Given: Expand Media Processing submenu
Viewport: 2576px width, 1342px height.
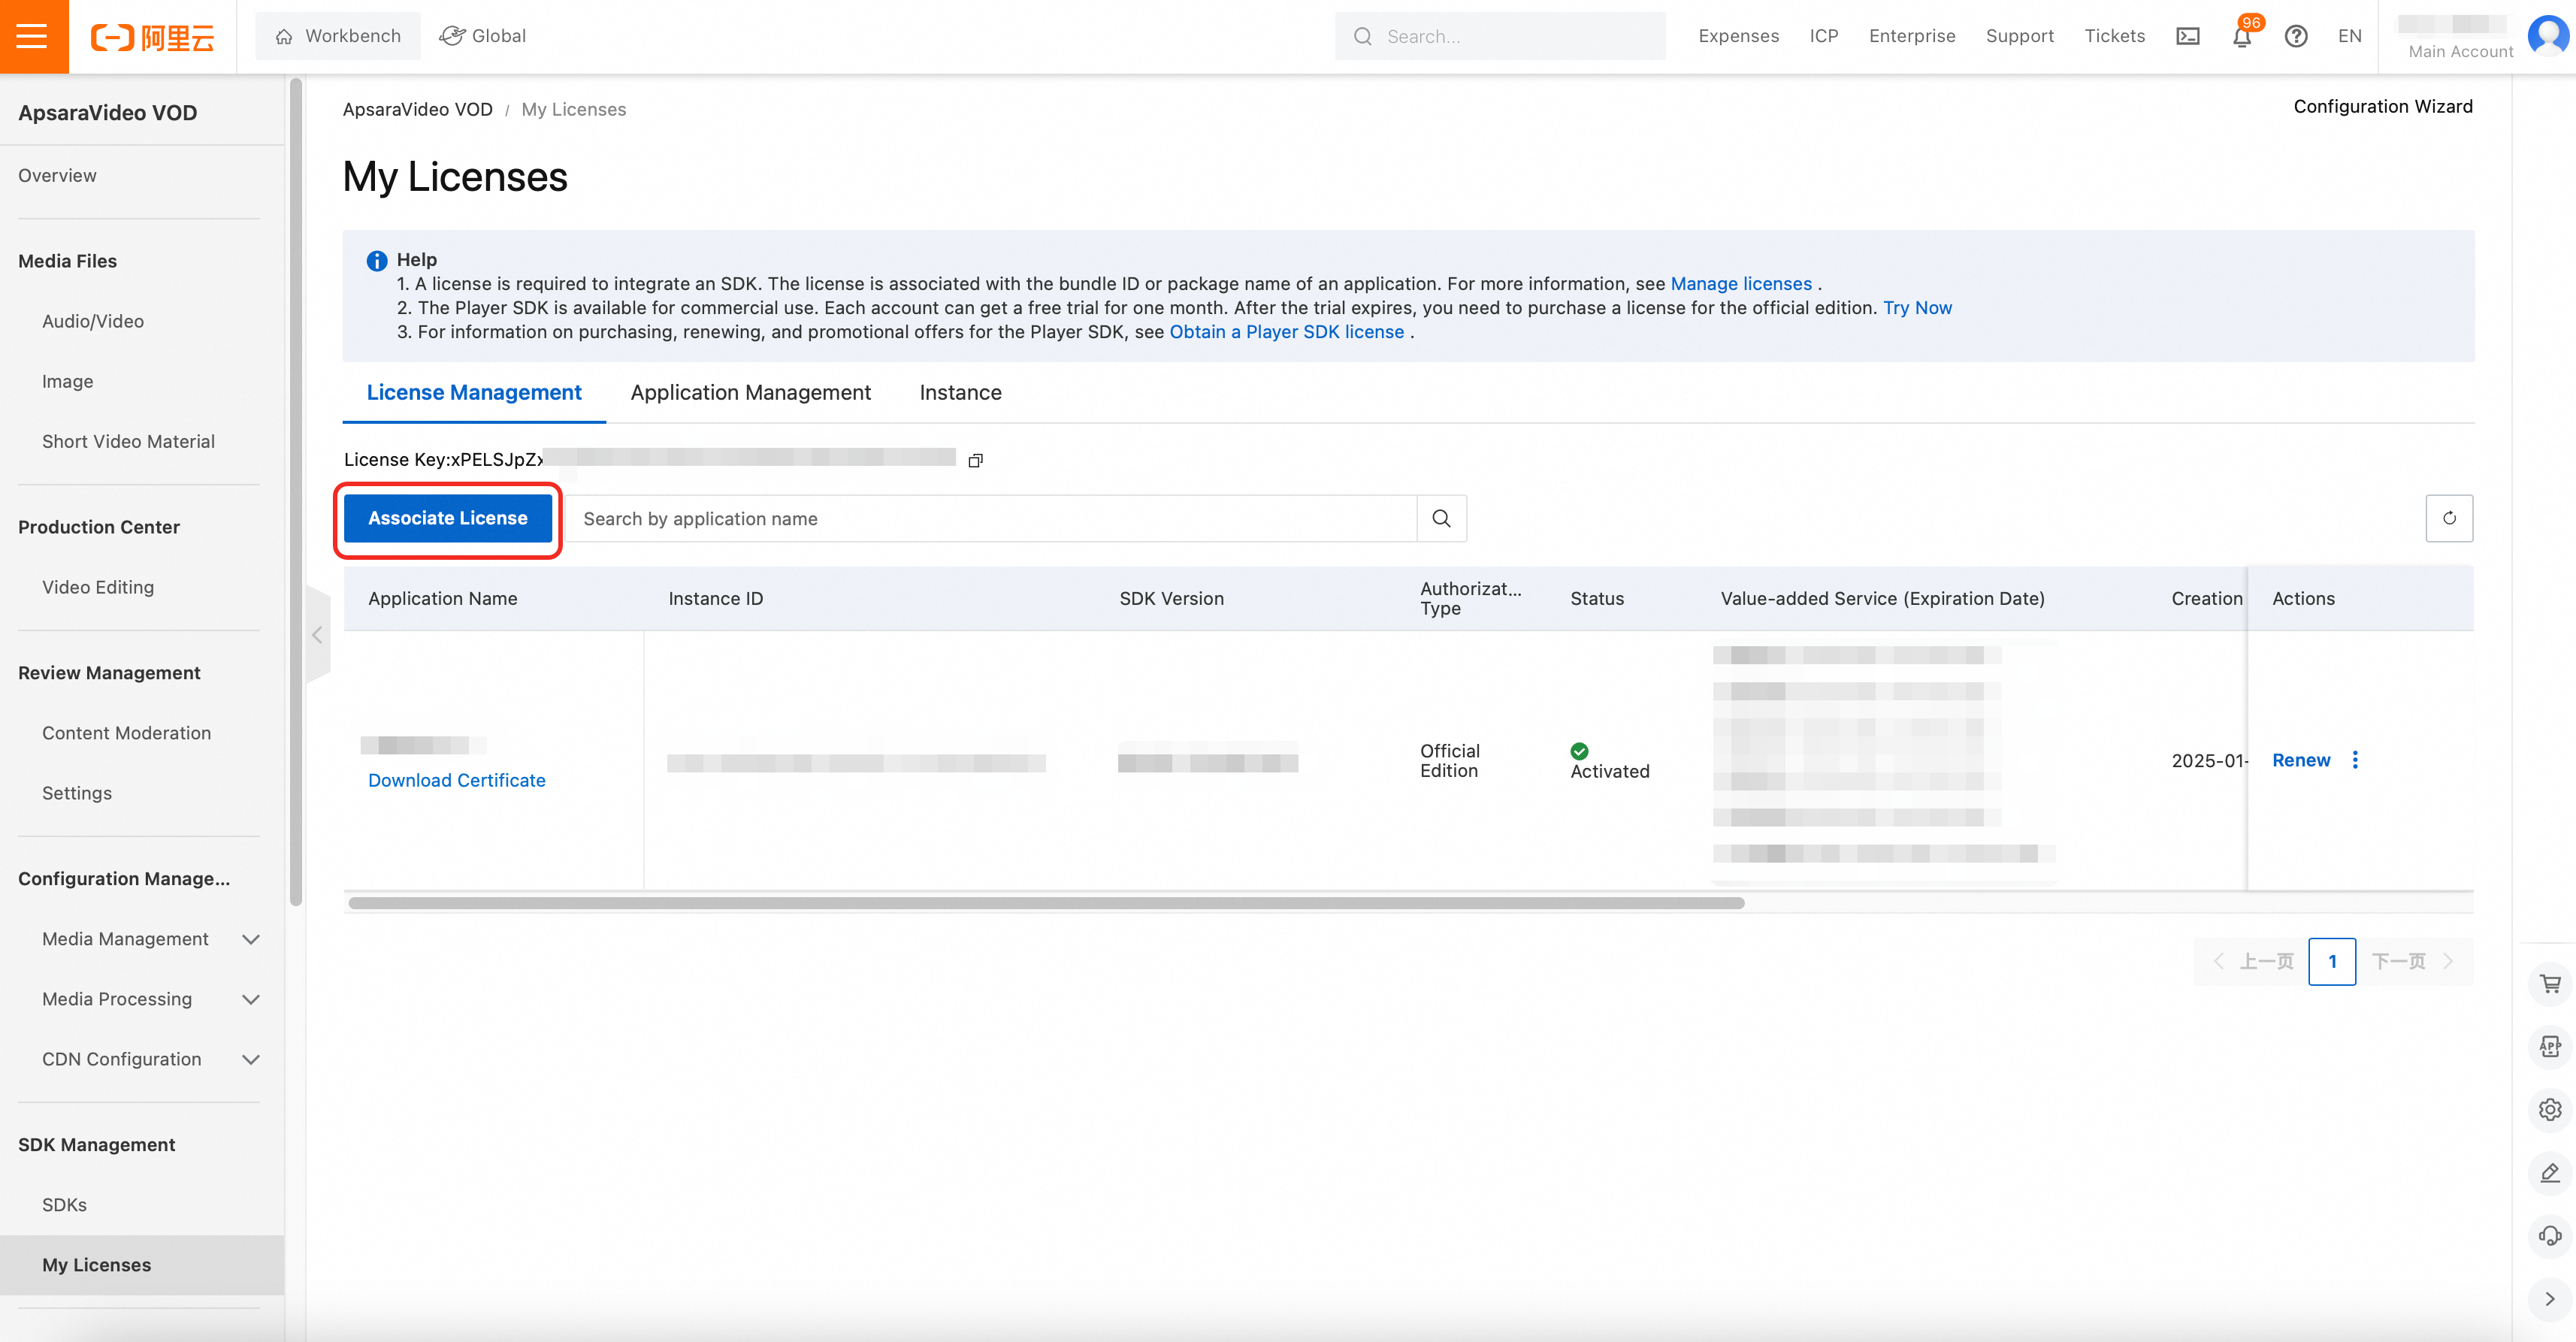Looking at the screenshot, I should point(251,999).
